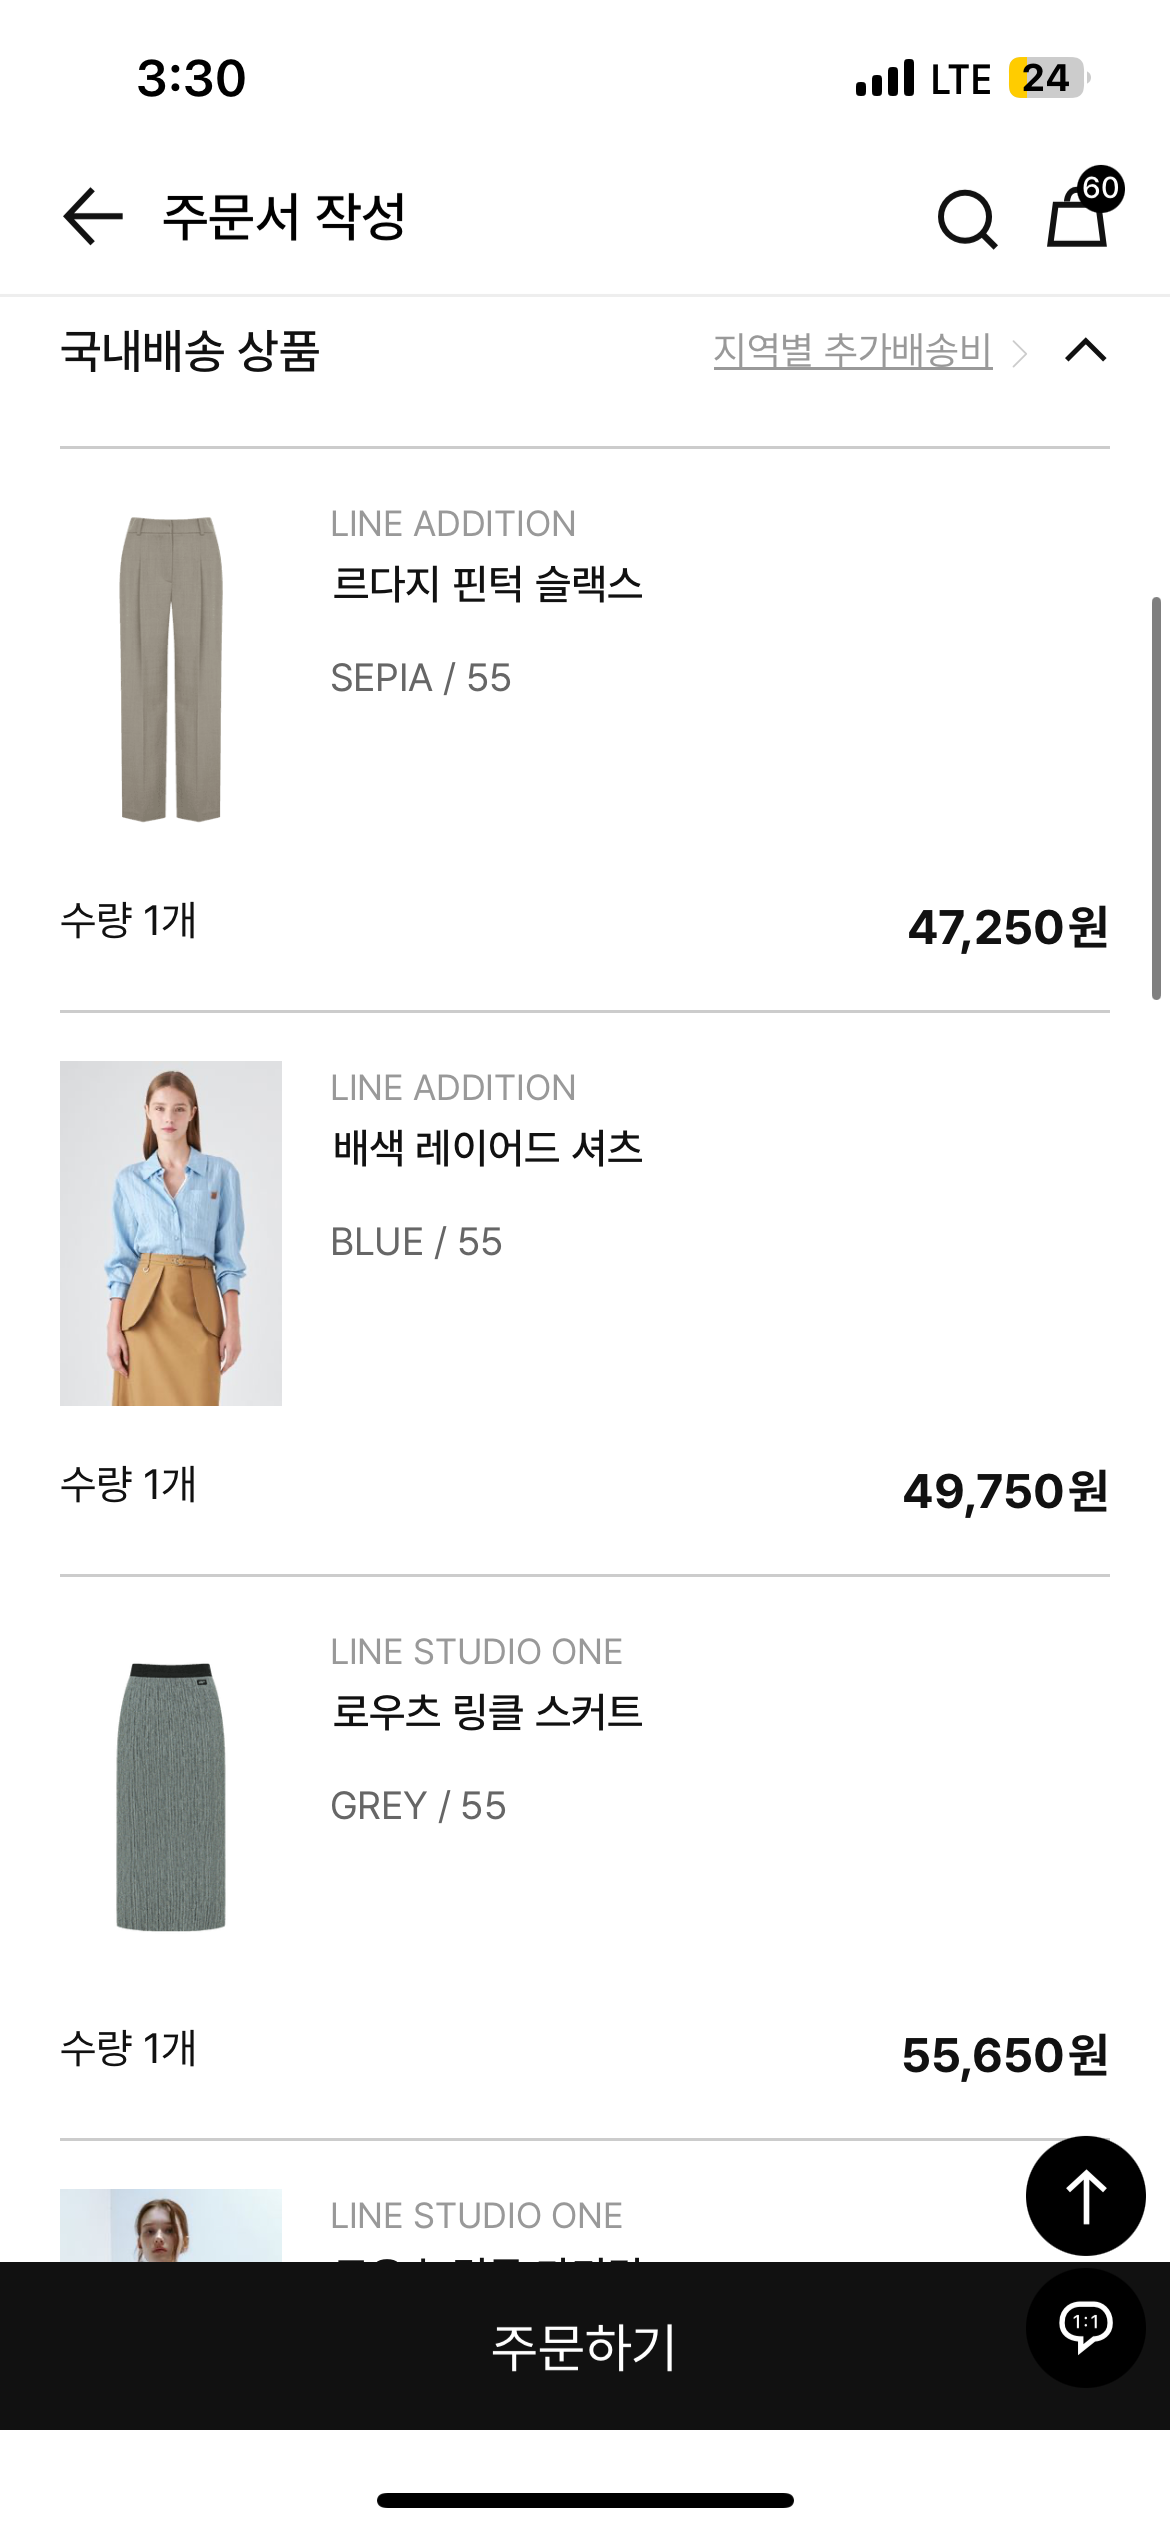
Task: Open the search magnifier icon
Action: [967, 218]
